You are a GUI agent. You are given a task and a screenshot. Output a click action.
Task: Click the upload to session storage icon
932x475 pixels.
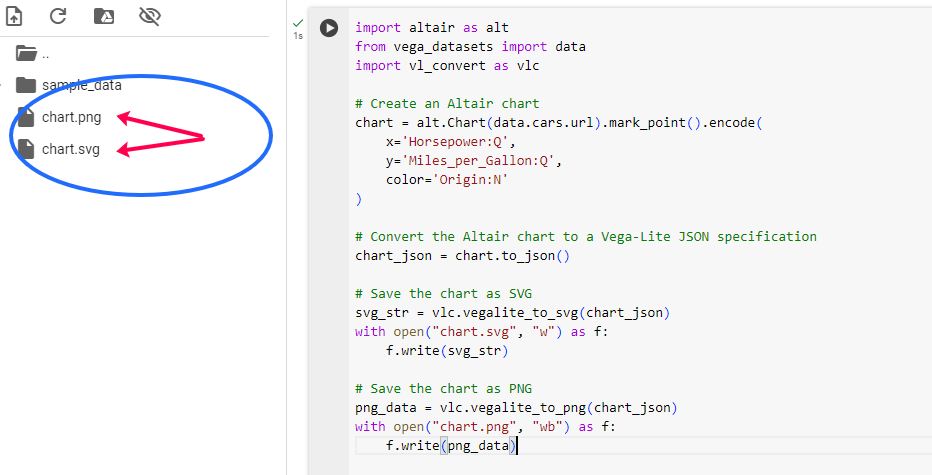(14, 16)
